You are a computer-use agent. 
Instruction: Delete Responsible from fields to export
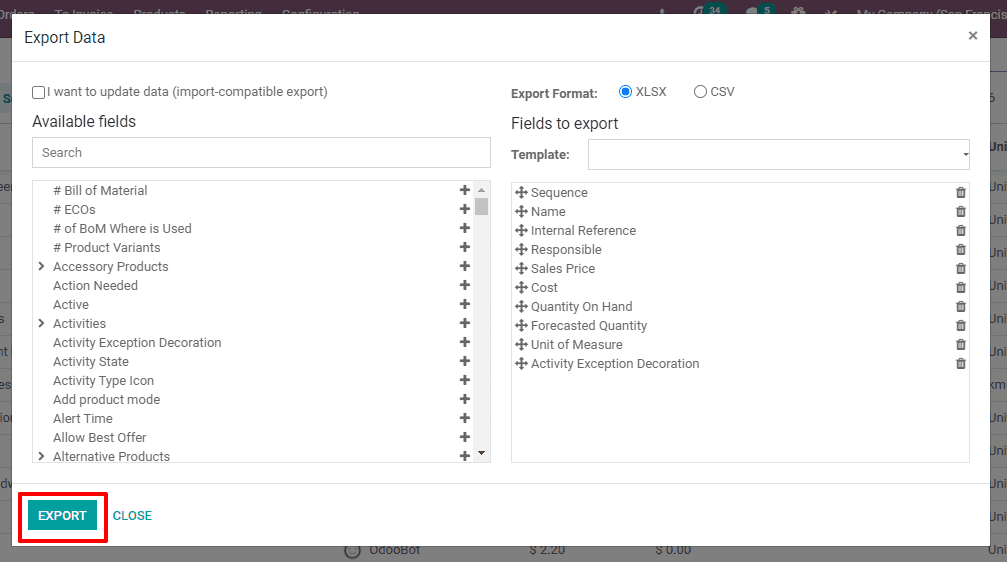click(961, 249)
